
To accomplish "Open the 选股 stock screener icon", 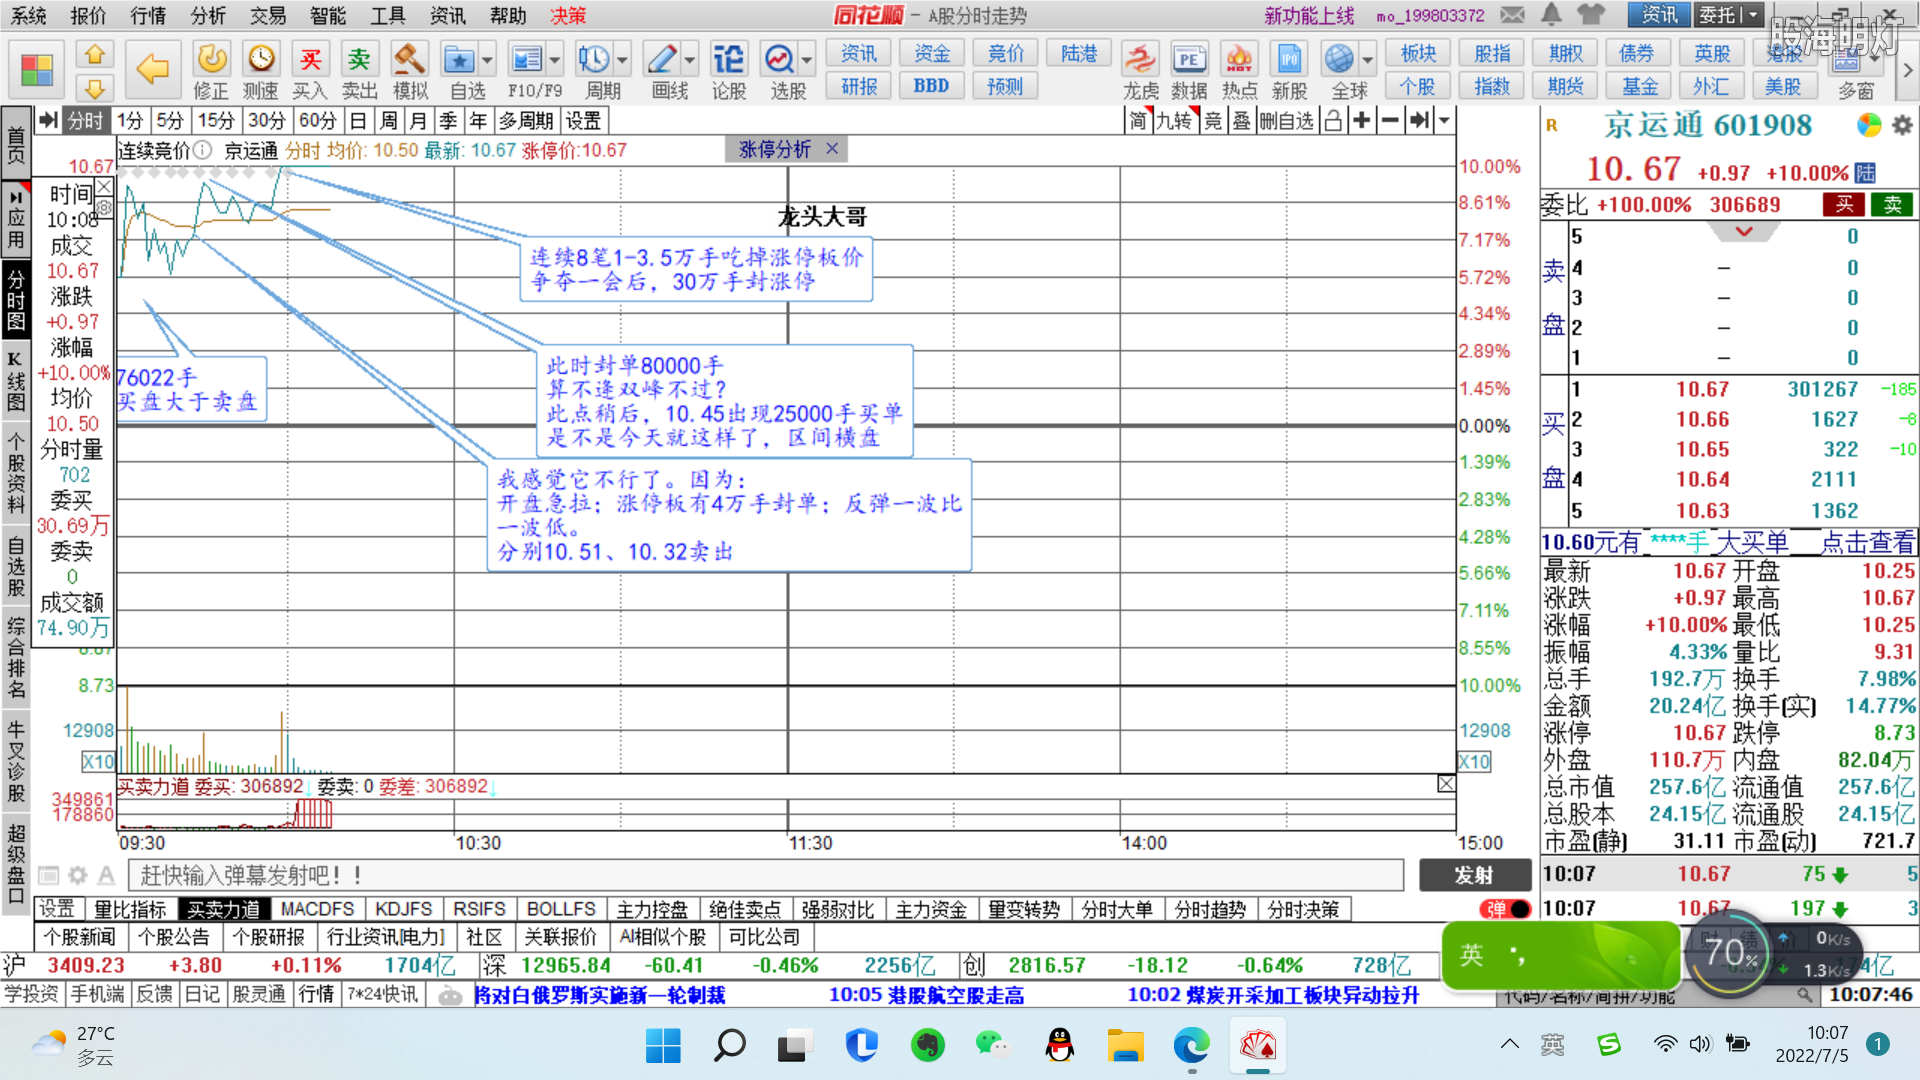I will (778, 59).
